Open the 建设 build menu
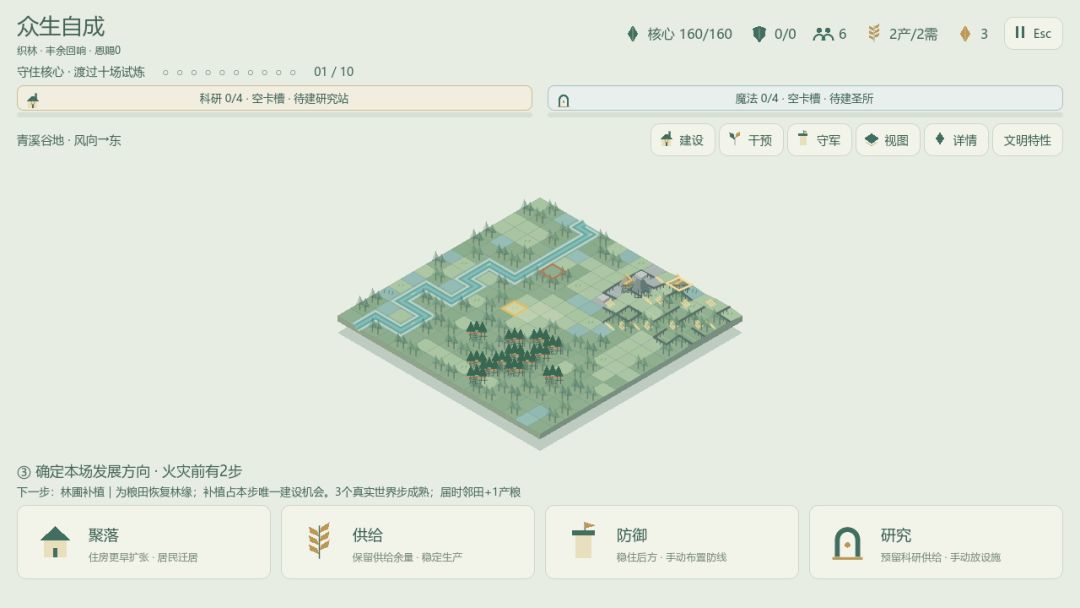Image resolution: width=1080 pixels, height=608 pixels. point(682,140)
